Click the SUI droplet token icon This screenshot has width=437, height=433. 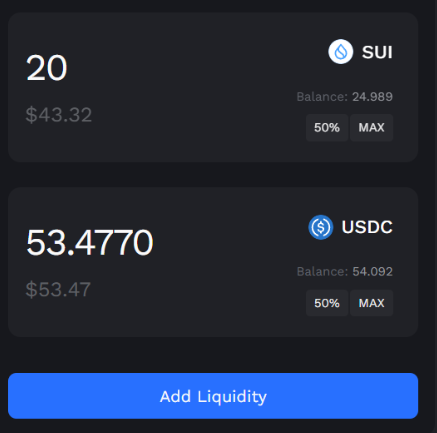click(x=340, y=52)
